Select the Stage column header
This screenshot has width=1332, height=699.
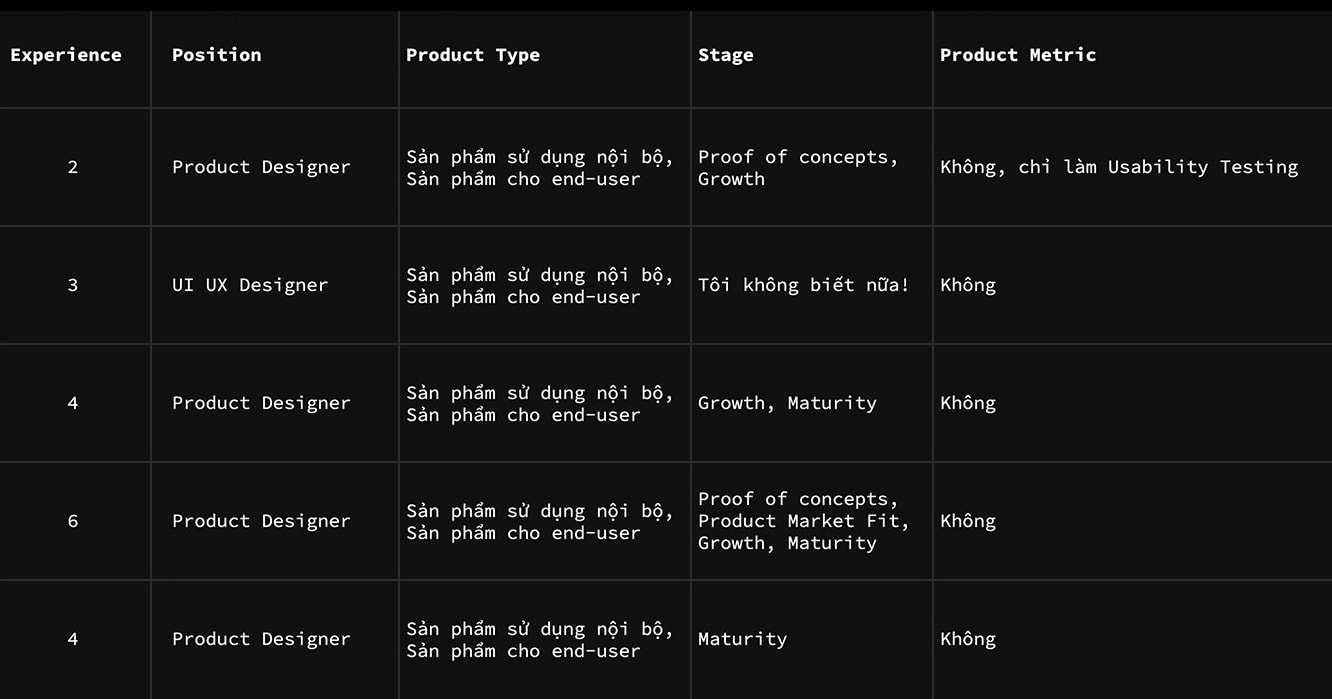click(x=725, y=55)
